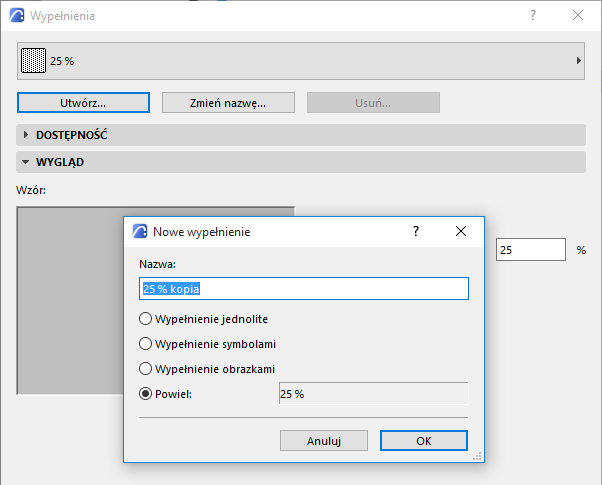Click Anuluj to cancel the new fill
Screen dimensions: 602x485
(x=324, y=440)
